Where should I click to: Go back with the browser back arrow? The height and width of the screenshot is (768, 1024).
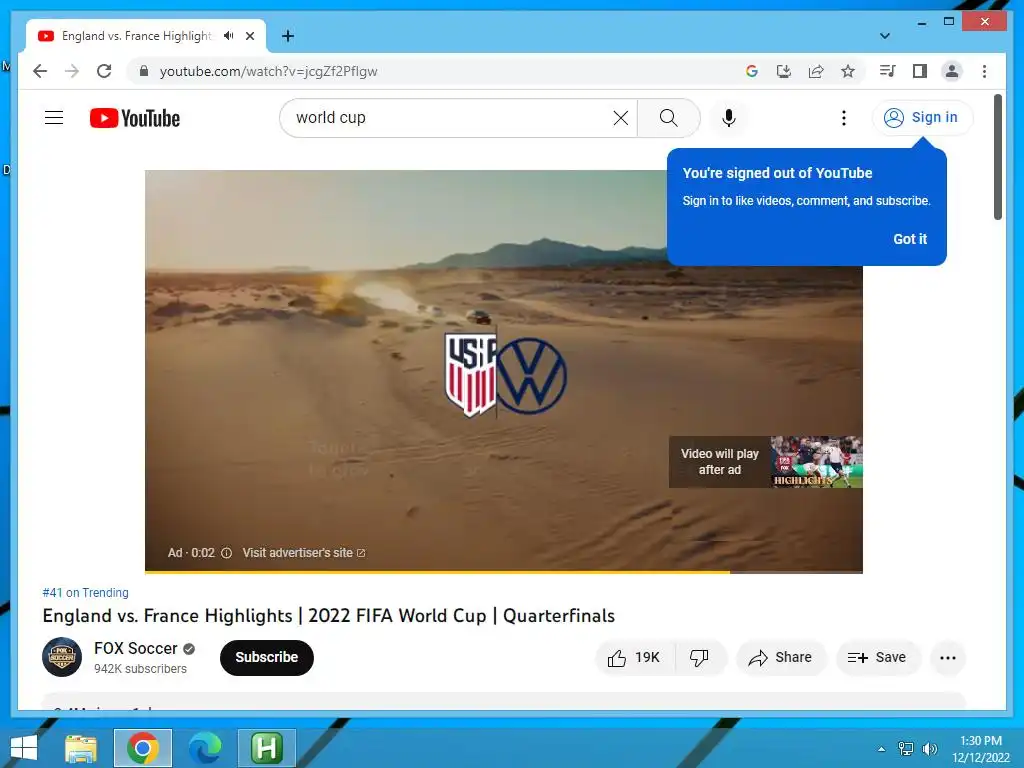click(40, 71)
